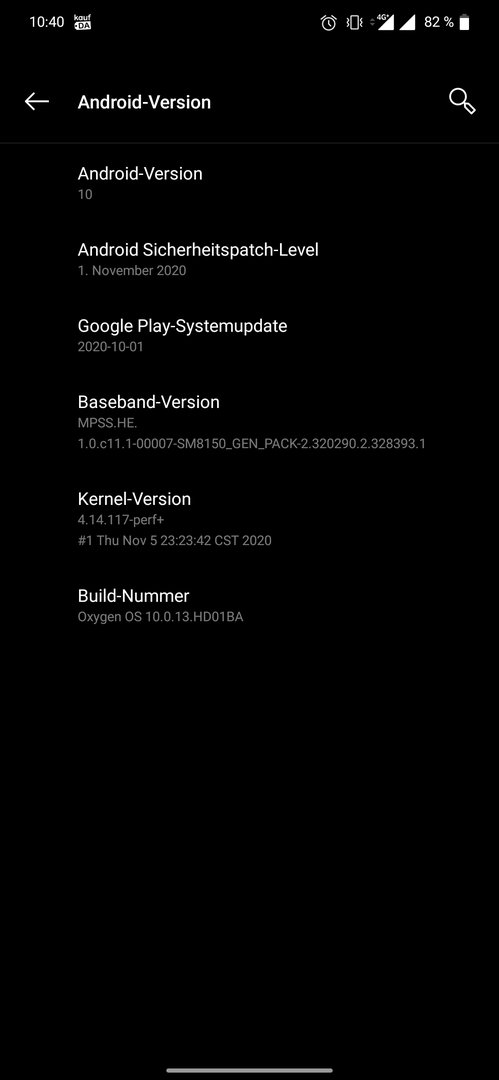Image resolution: width=499 pixels, height=1080 pixels.
Task: Select the Android-Version 10 entry
Action: click(250, 183)
